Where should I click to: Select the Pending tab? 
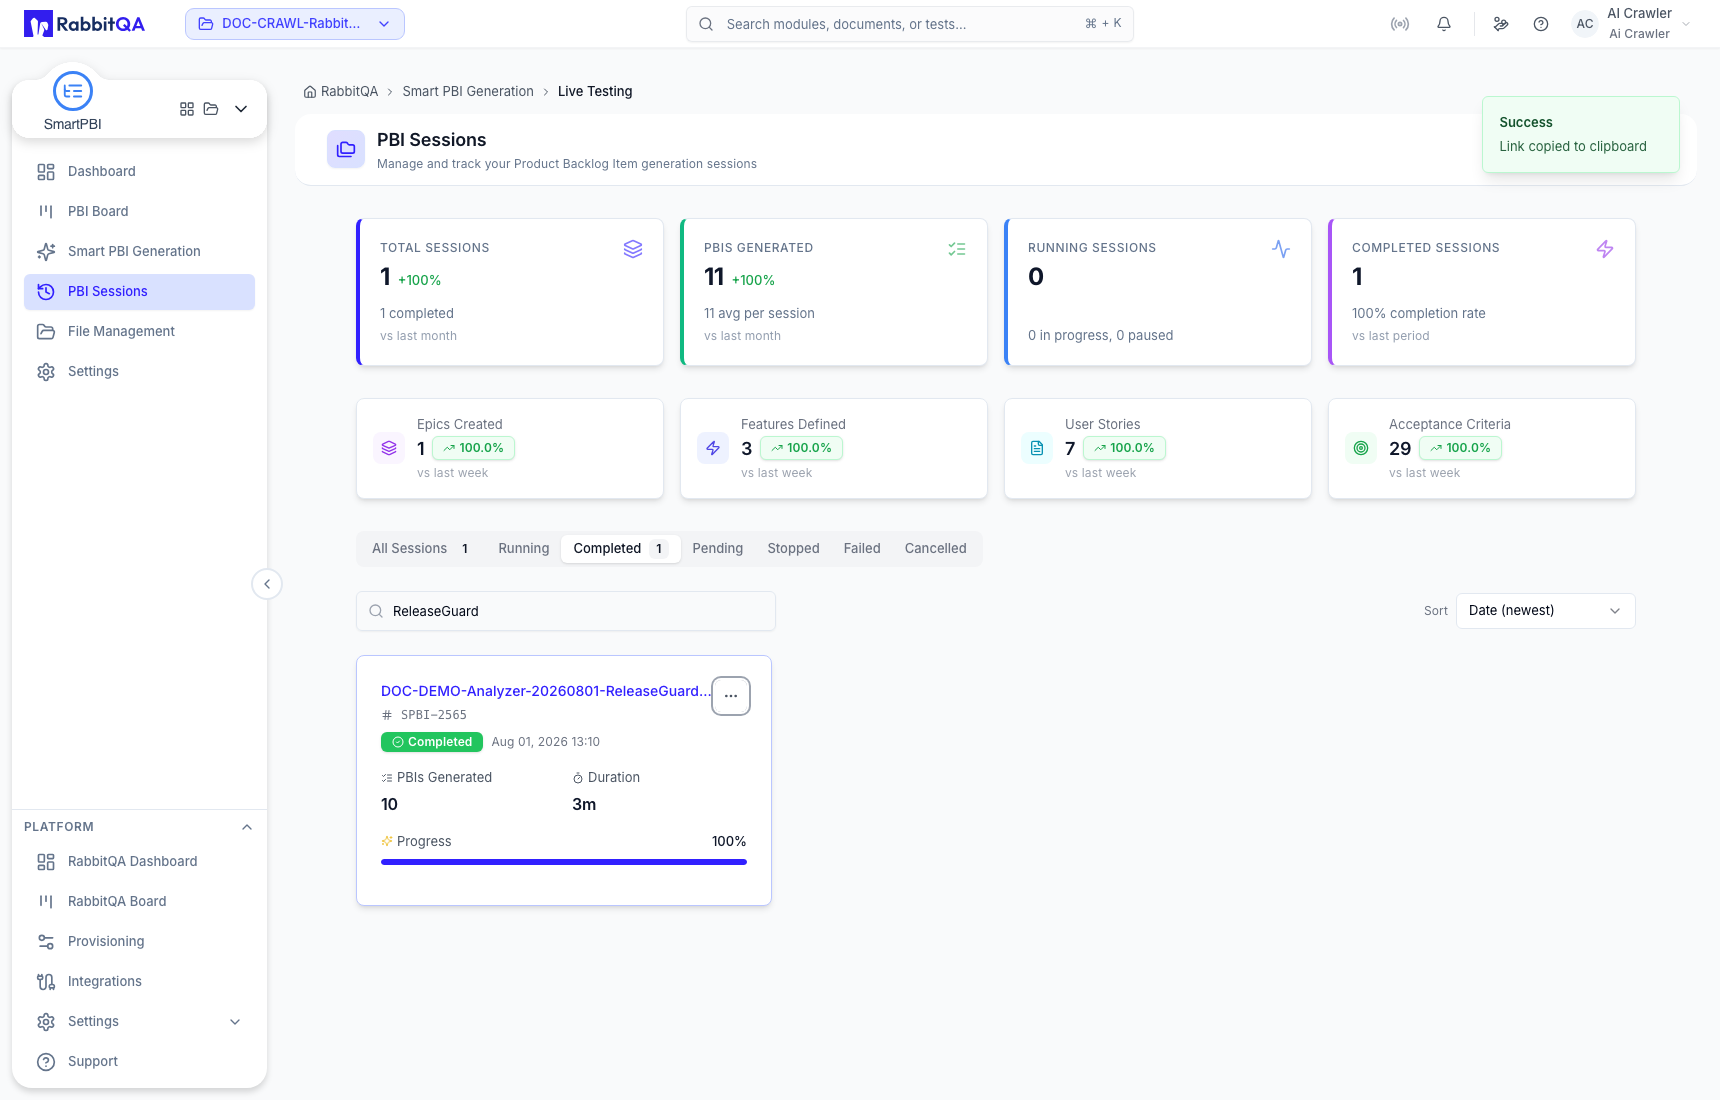[718, 549]
